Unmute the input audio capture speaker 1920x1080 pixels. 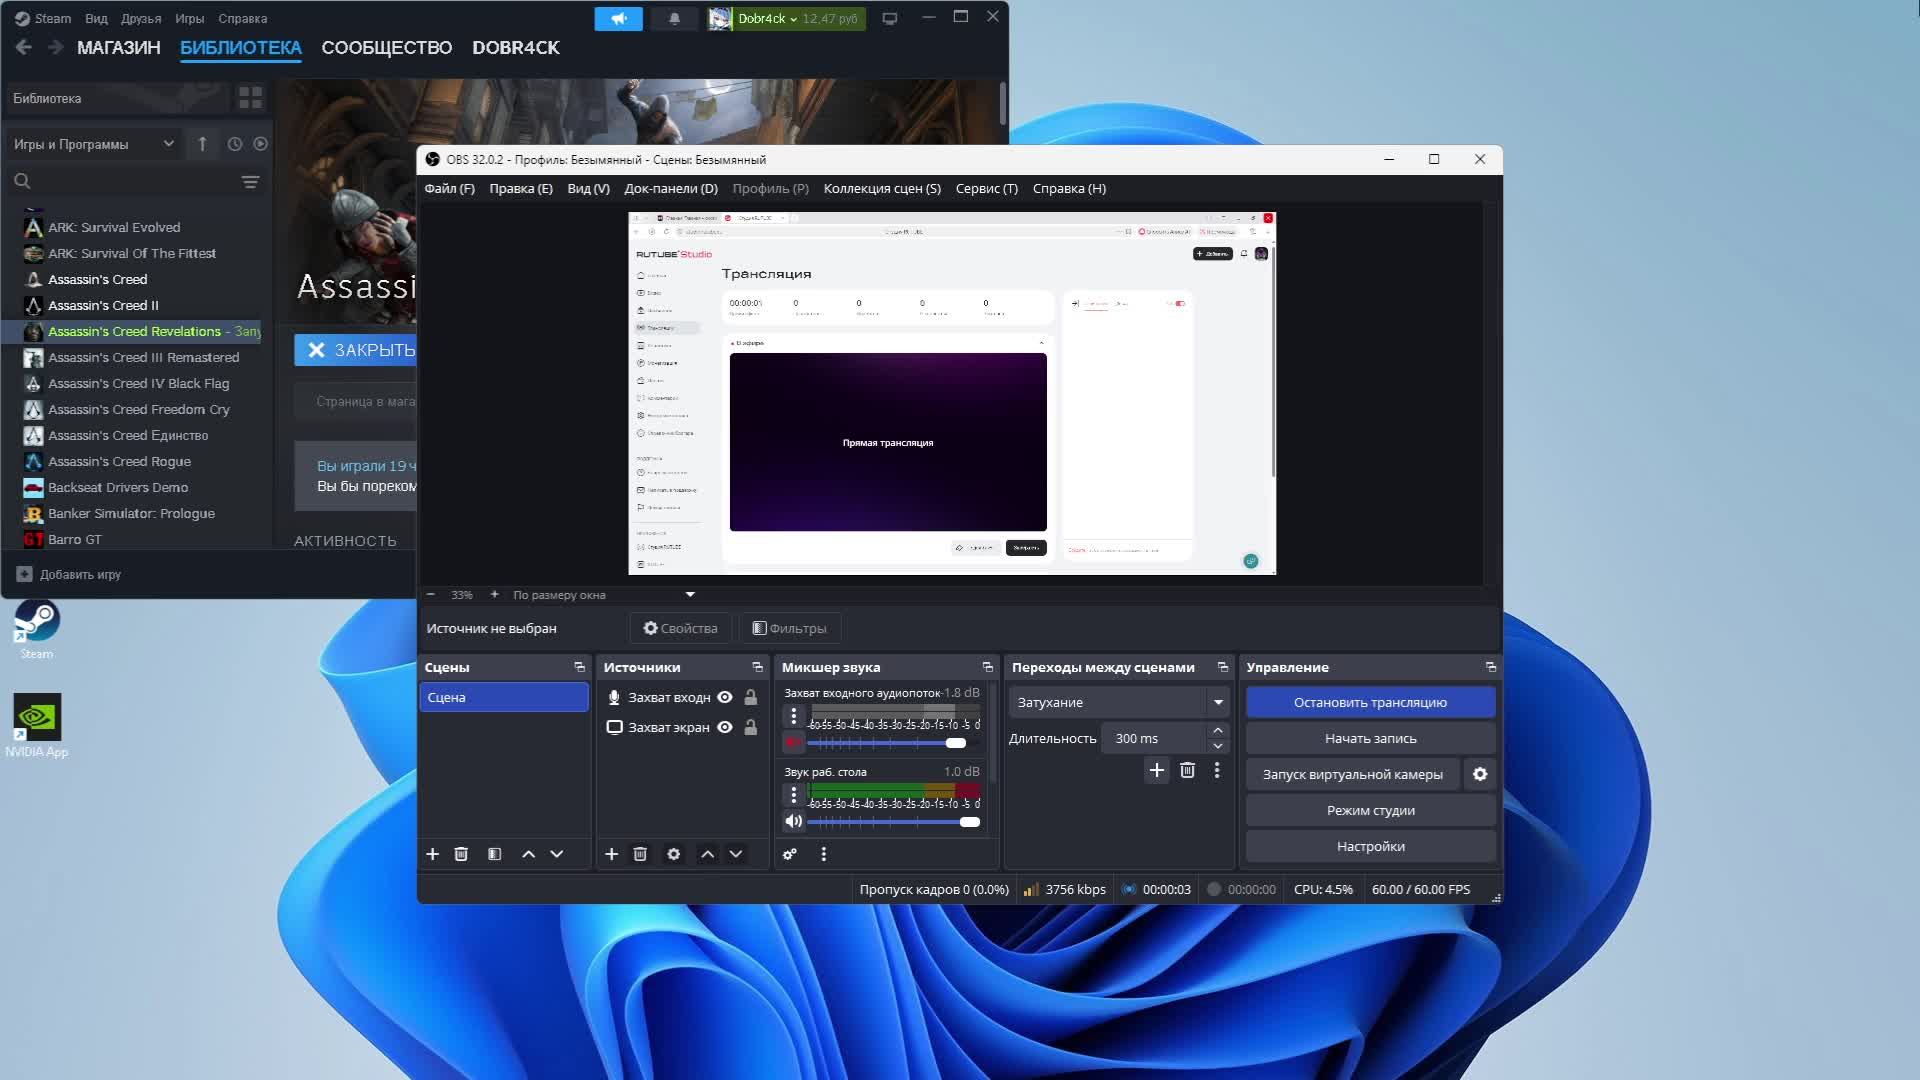[x=793, y=742]
